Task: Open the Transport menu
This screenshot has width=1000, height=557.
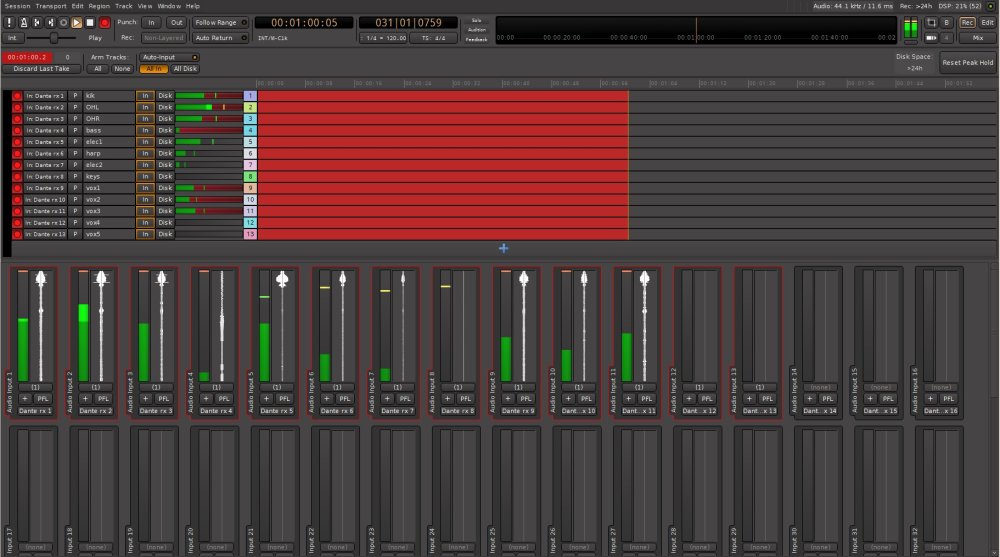Action: point(51,6)
